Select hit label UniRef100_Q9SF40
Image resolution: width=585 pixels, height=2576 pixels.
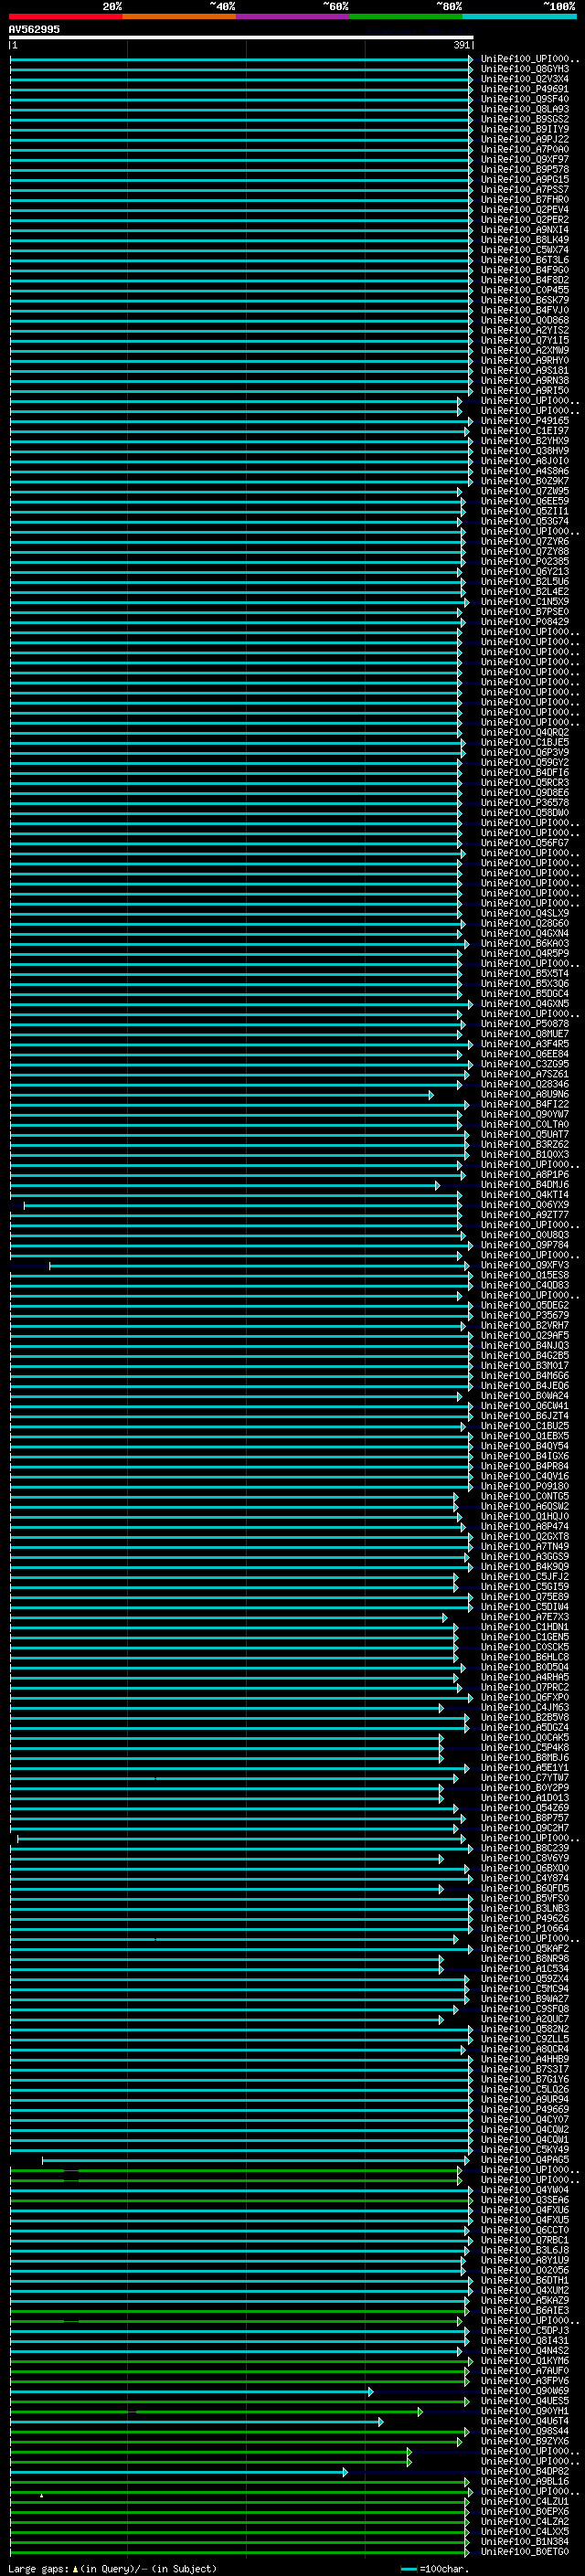point(525,99)
